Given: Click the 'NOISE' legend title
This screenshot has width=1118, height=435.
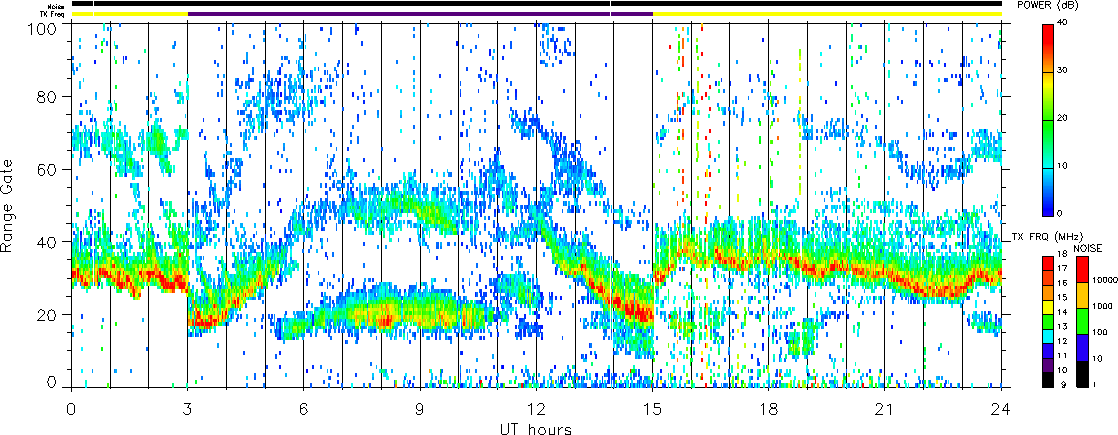Looking at the screenshot, I should (1087, 248).
